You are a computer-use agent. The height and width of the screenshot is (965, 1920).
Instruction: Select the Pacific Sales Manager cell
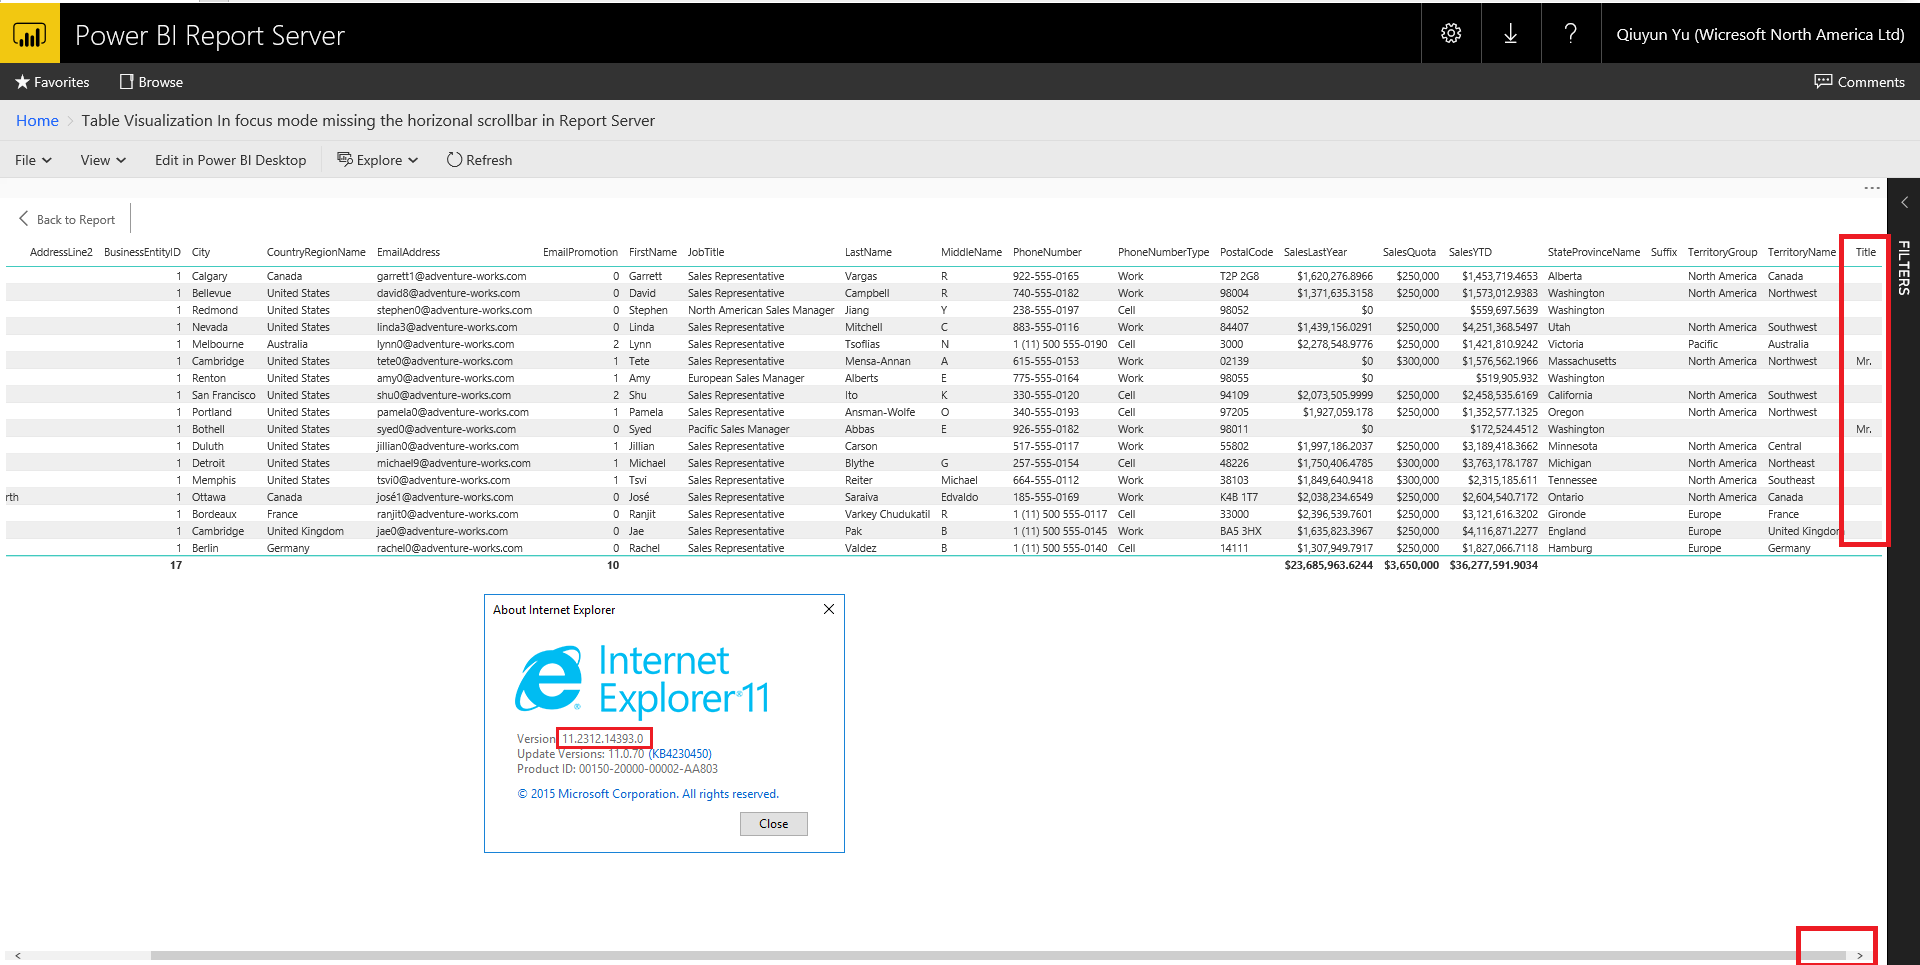click(738, 429)
